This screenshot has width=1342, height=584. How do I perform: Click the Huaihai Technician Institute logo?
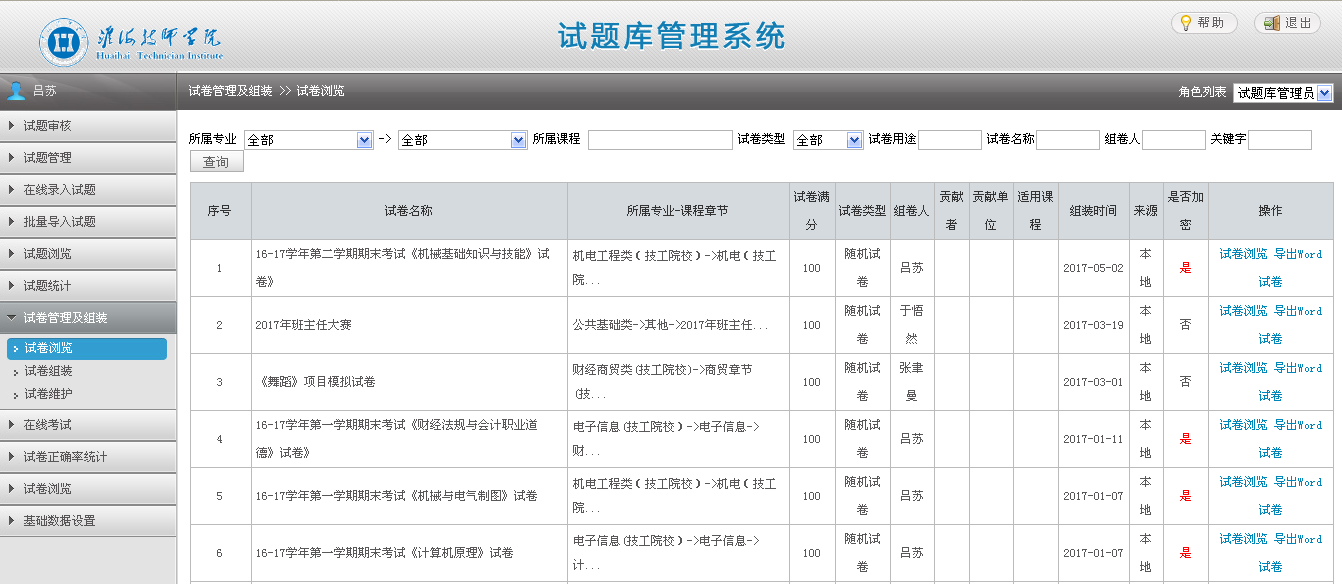coord(132,42)
